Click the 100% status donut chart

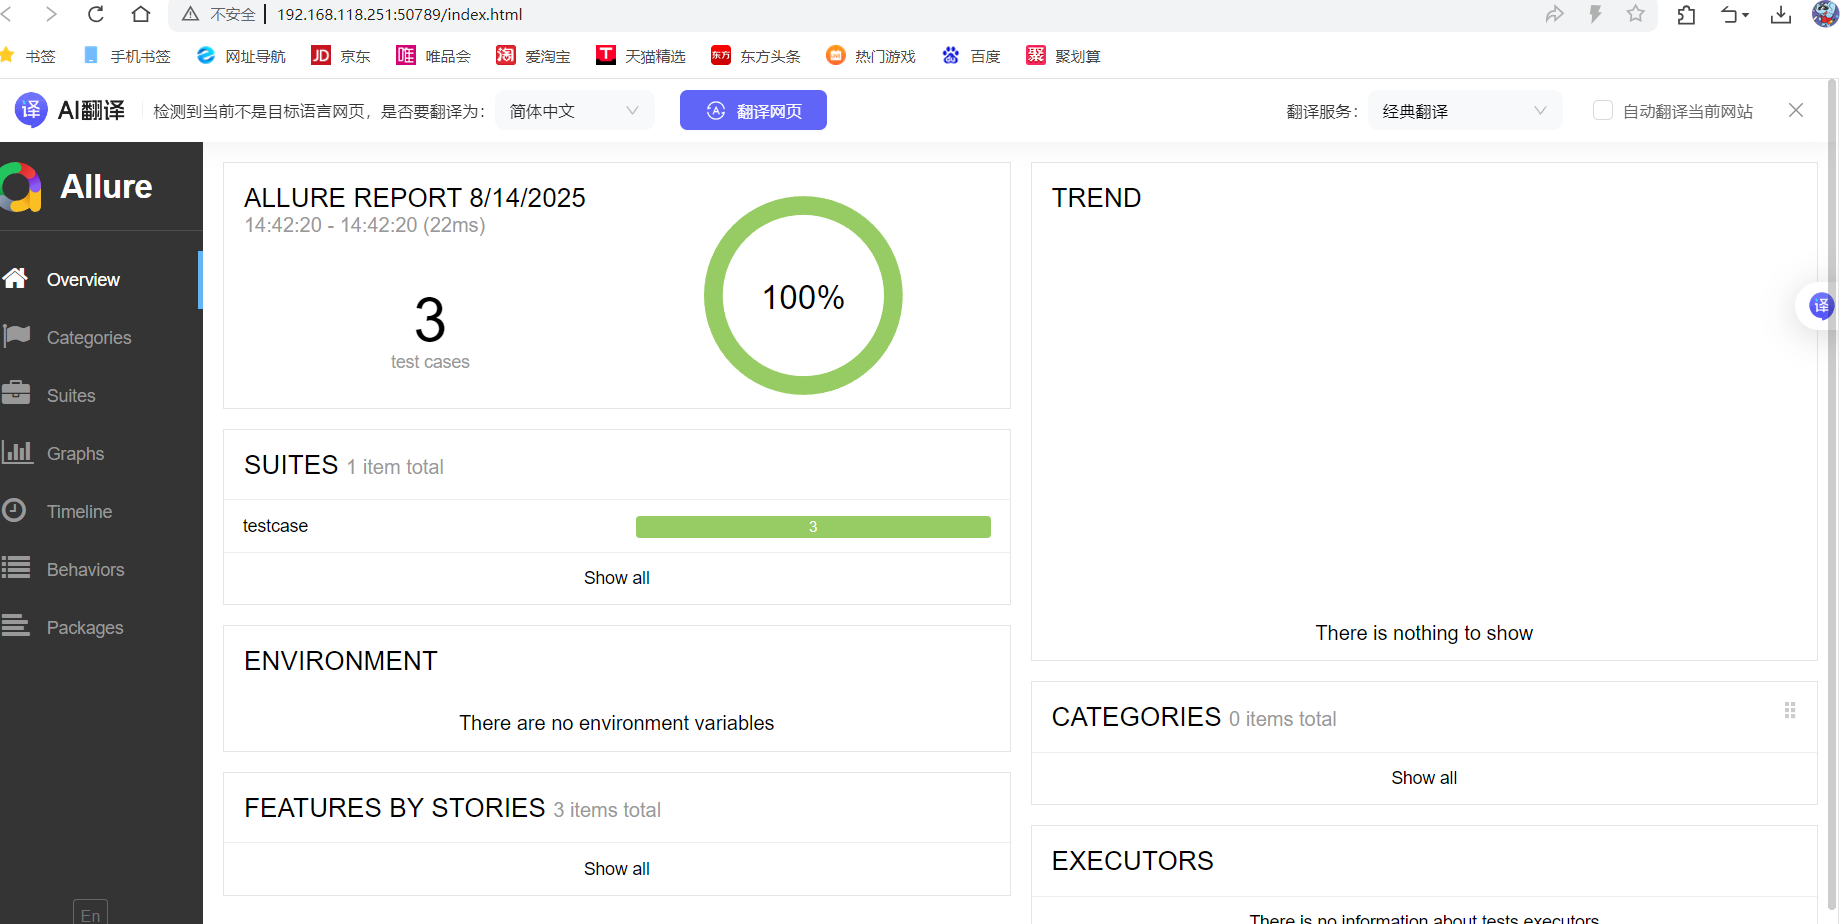[x=803, y=296]
